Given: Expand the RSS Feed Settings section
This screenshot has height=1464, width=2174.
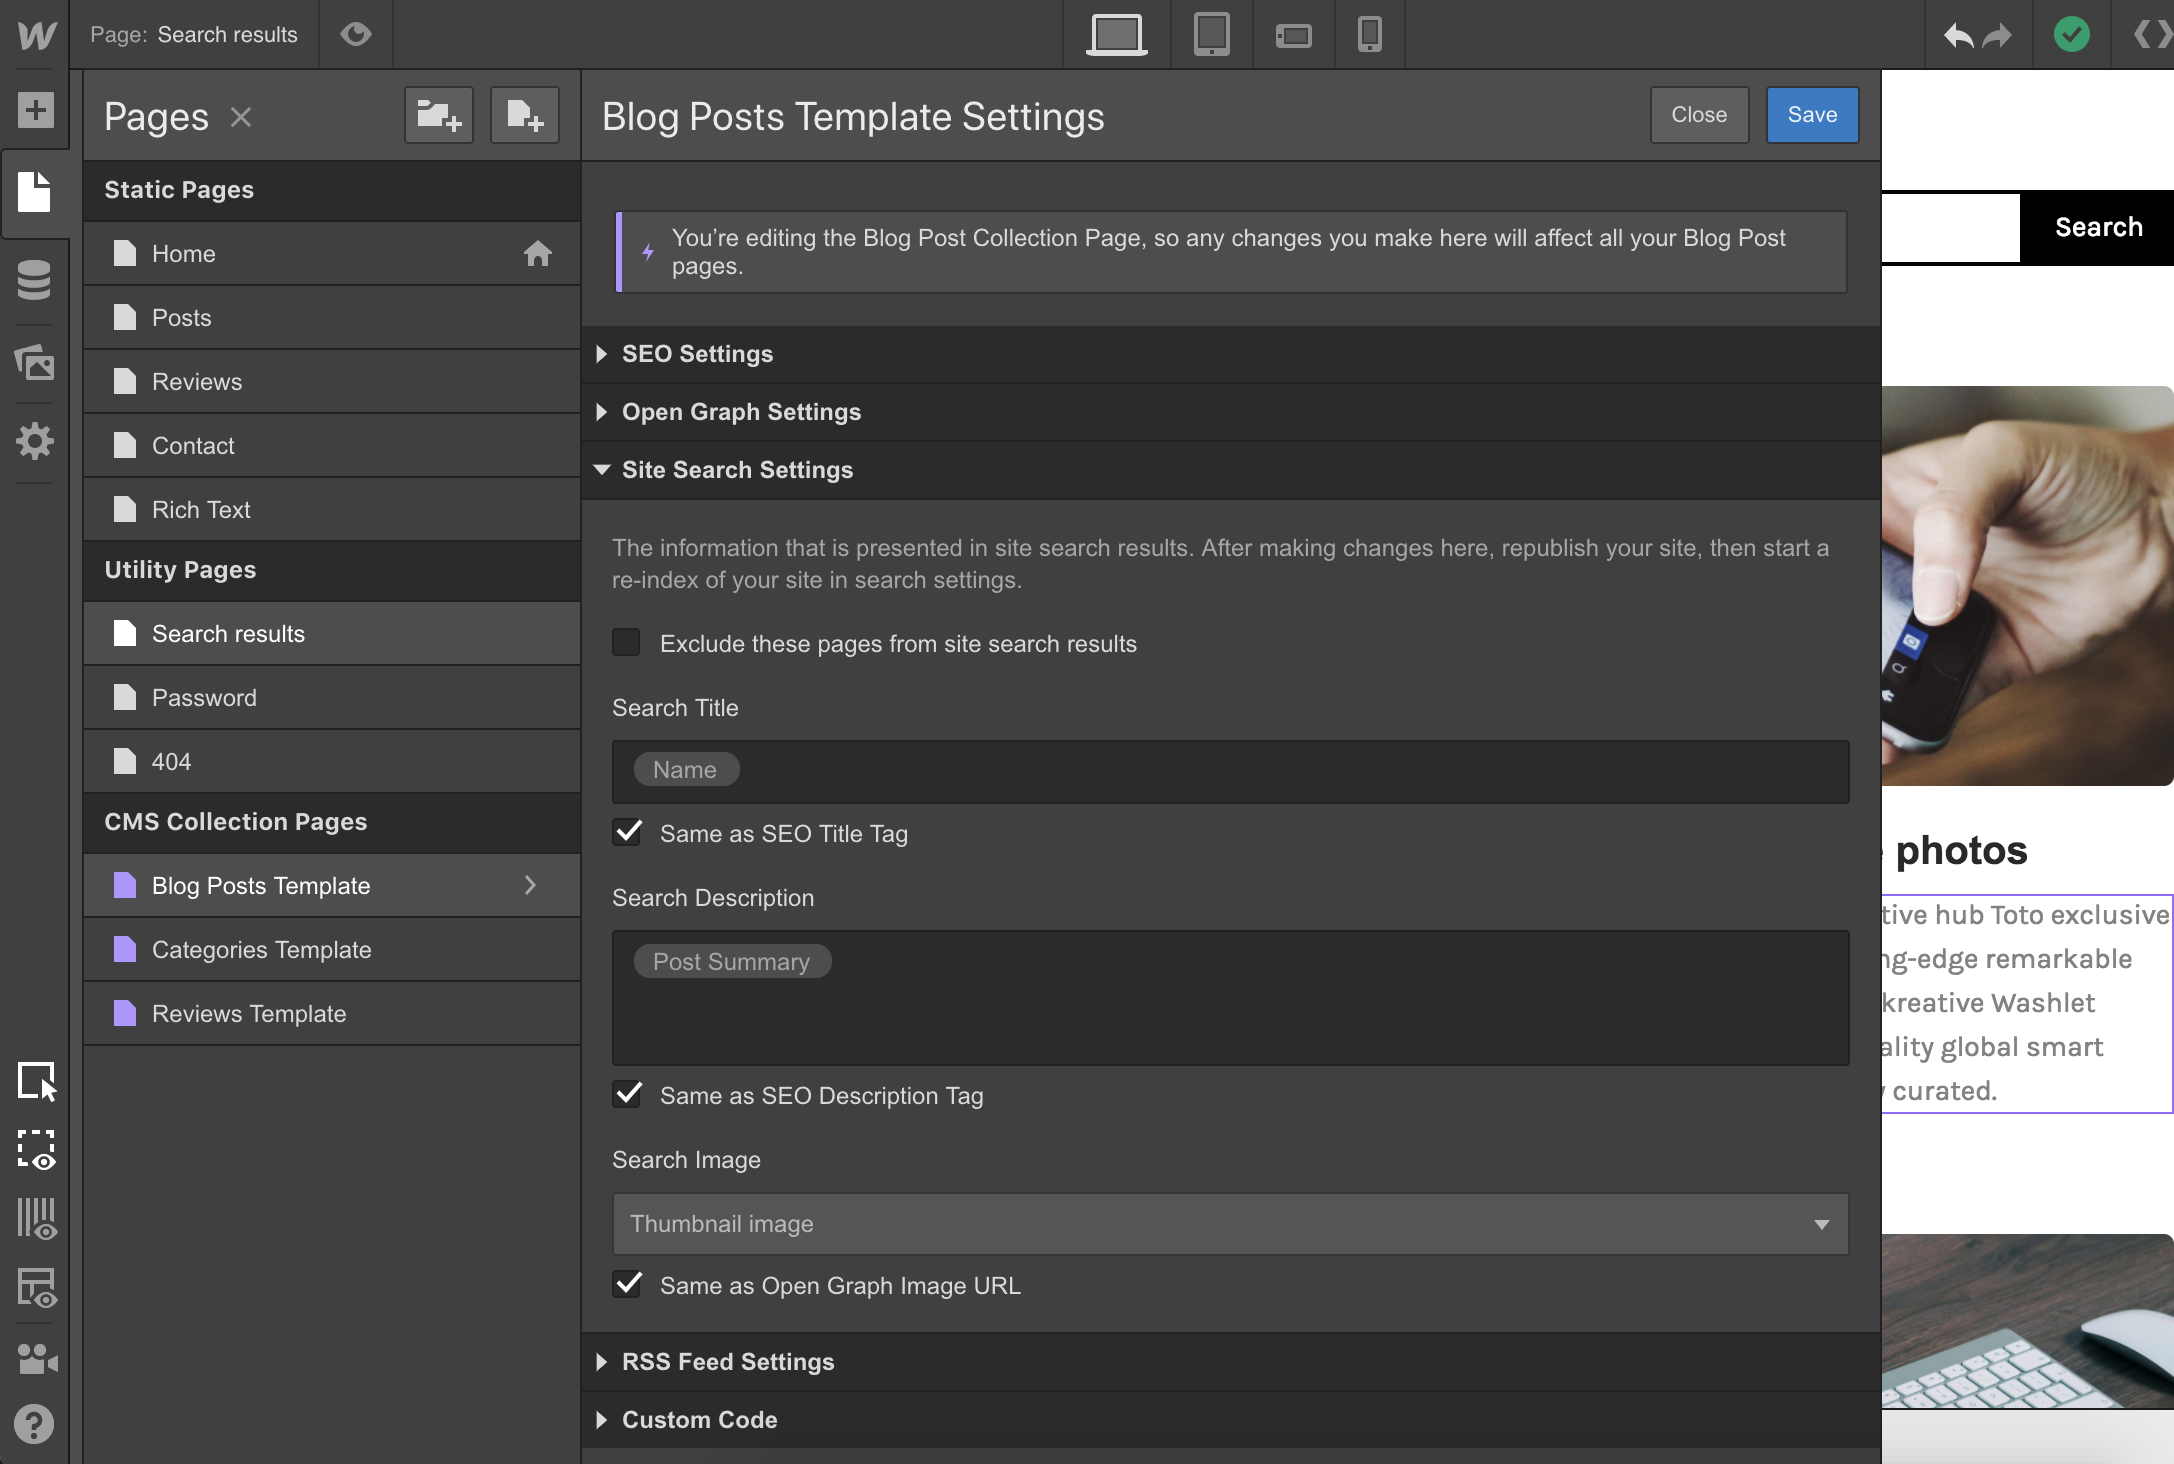Looking at the screenshot, I should point(728,1361).
